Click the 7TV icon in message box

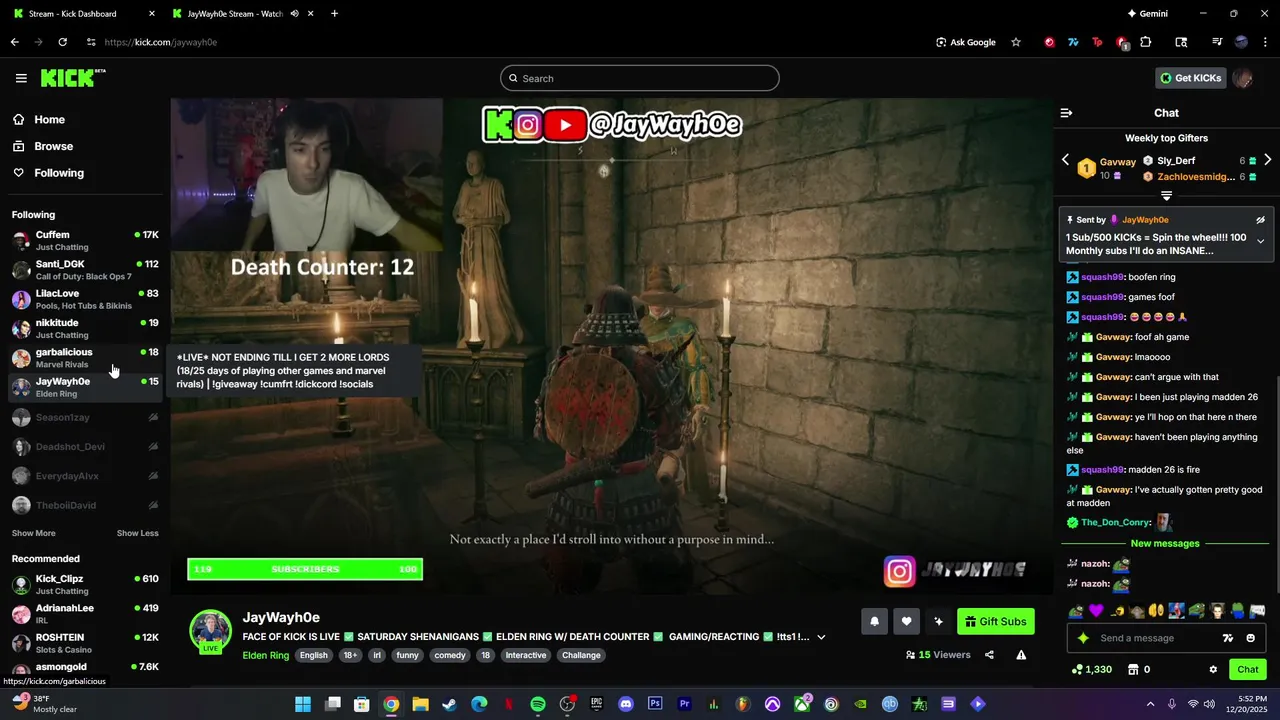1228,638
